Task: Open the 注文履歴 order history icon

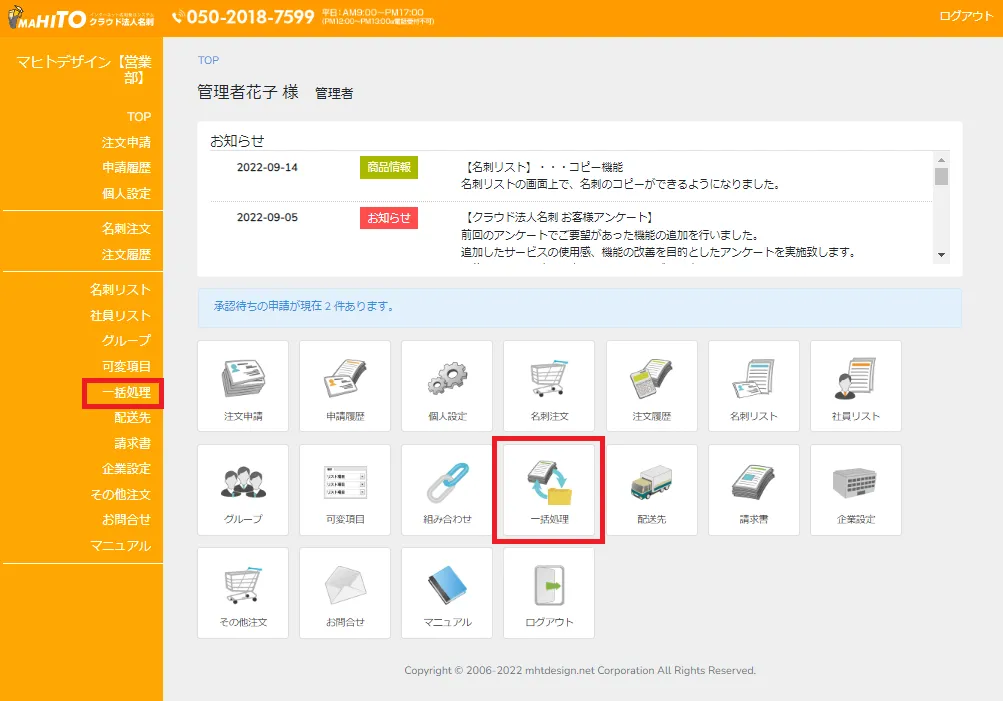Action: pos(650,386)
